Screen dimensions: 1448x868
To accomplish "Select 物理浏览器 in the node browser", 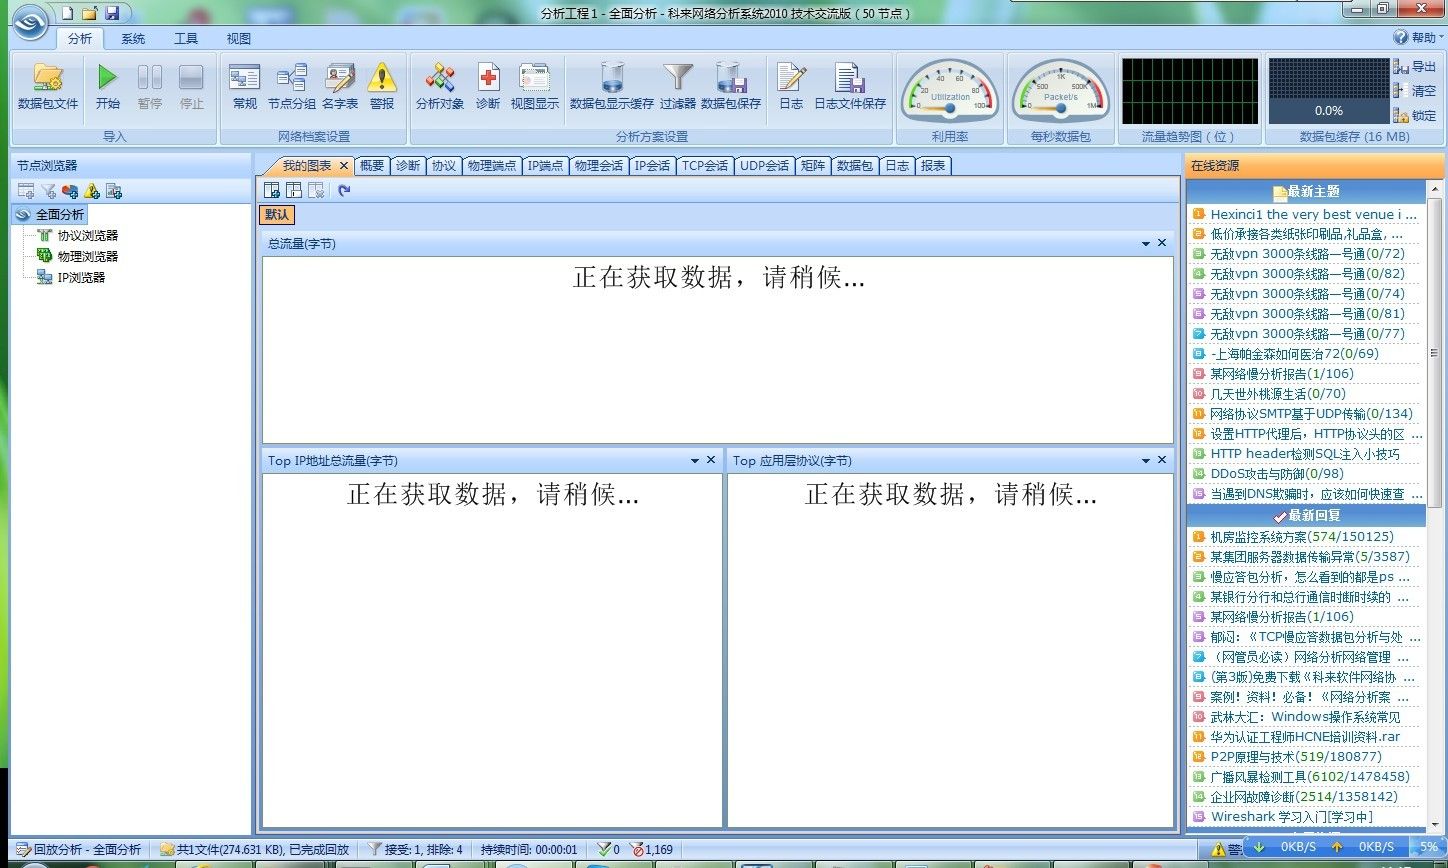I will point(88,257).
